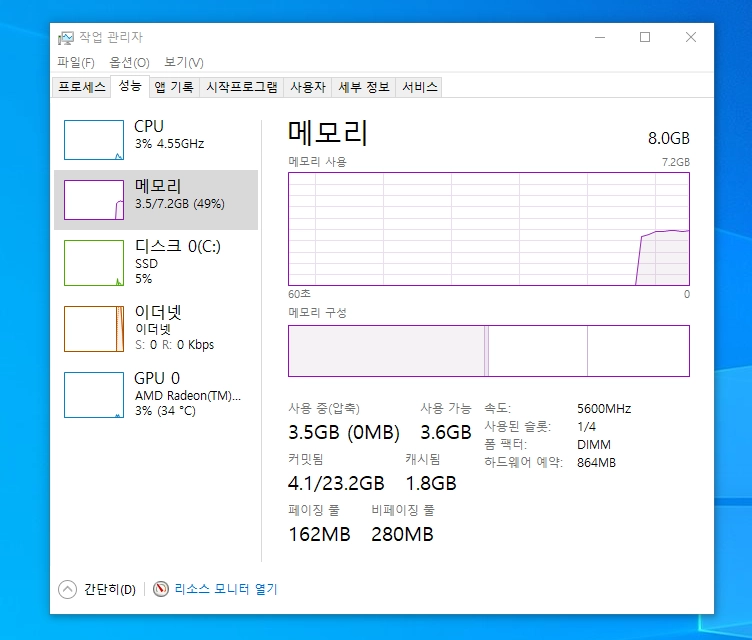The image size is (752, 640).
Task: Switch to the 서비스 tab
Action: pyautogui.click(x=420, y=87)
